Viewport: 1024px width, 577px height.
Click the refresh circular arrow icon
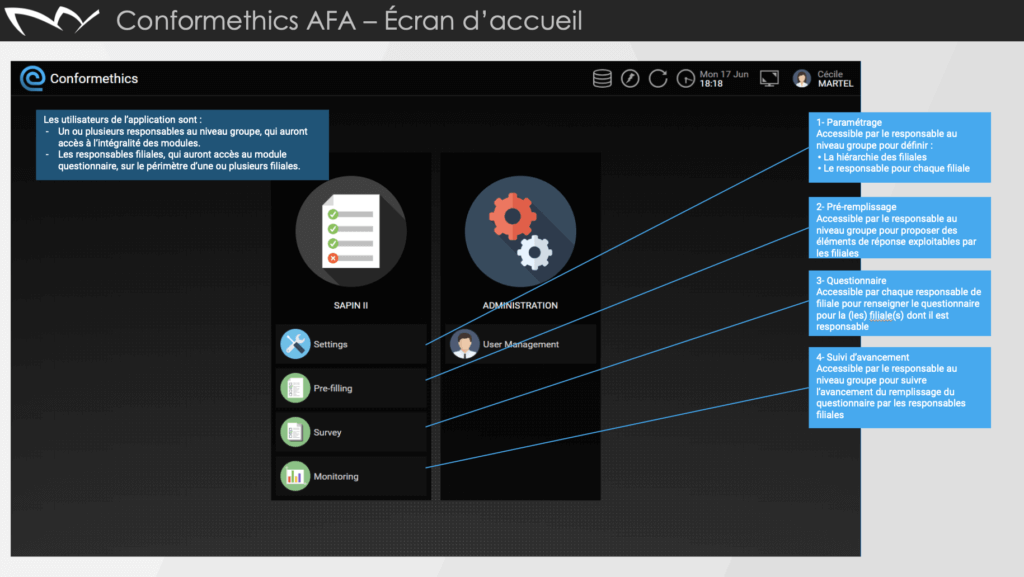click(x=658, y=78)
